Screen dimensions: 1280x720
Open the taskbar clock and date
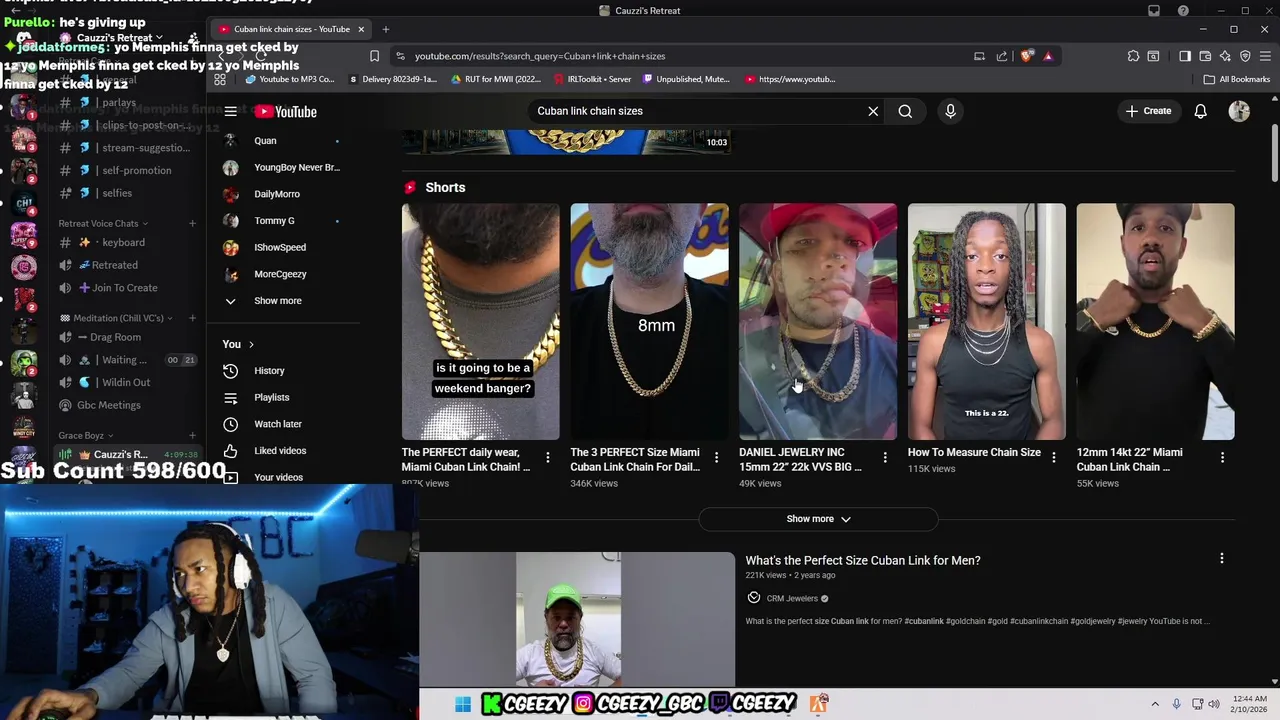coord(1250,705)
